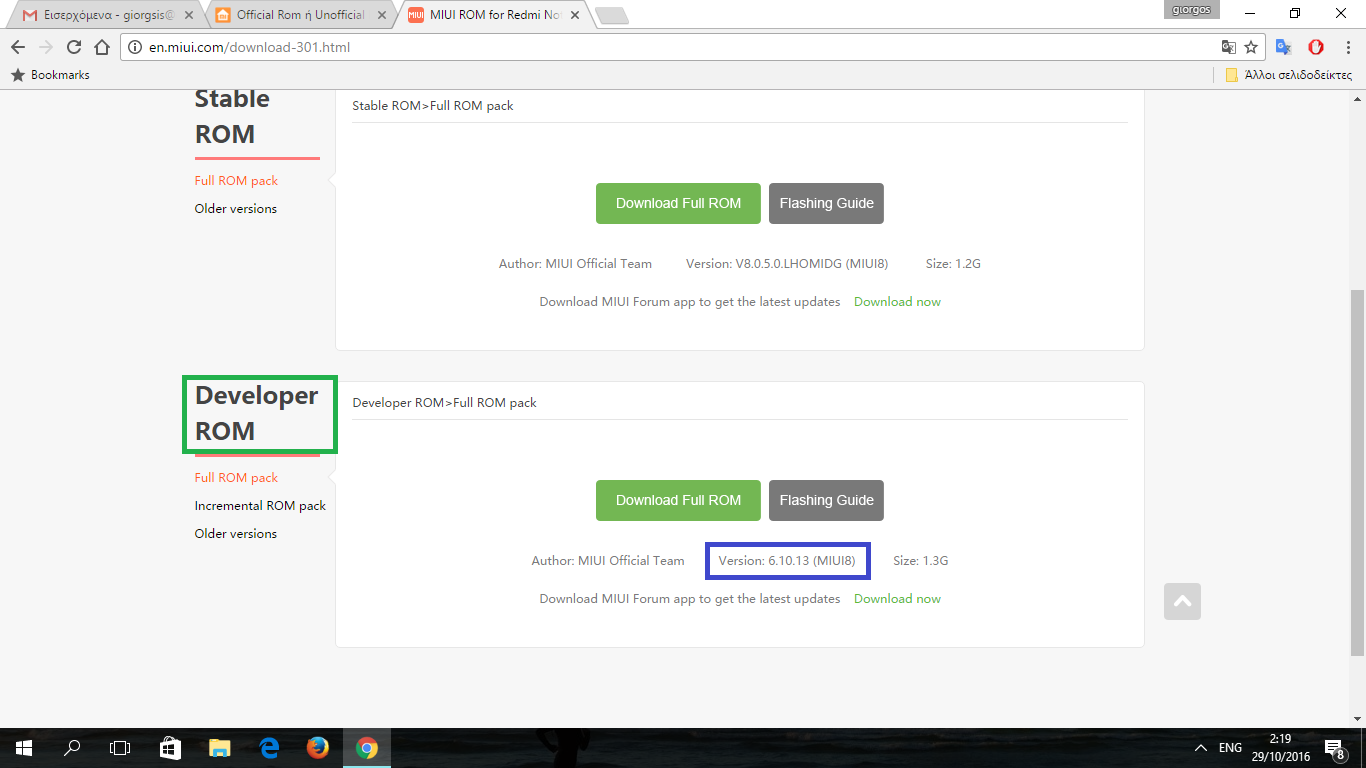
Task: Open Older versions under Developer ROM
Action: click(x=236, y=534)
